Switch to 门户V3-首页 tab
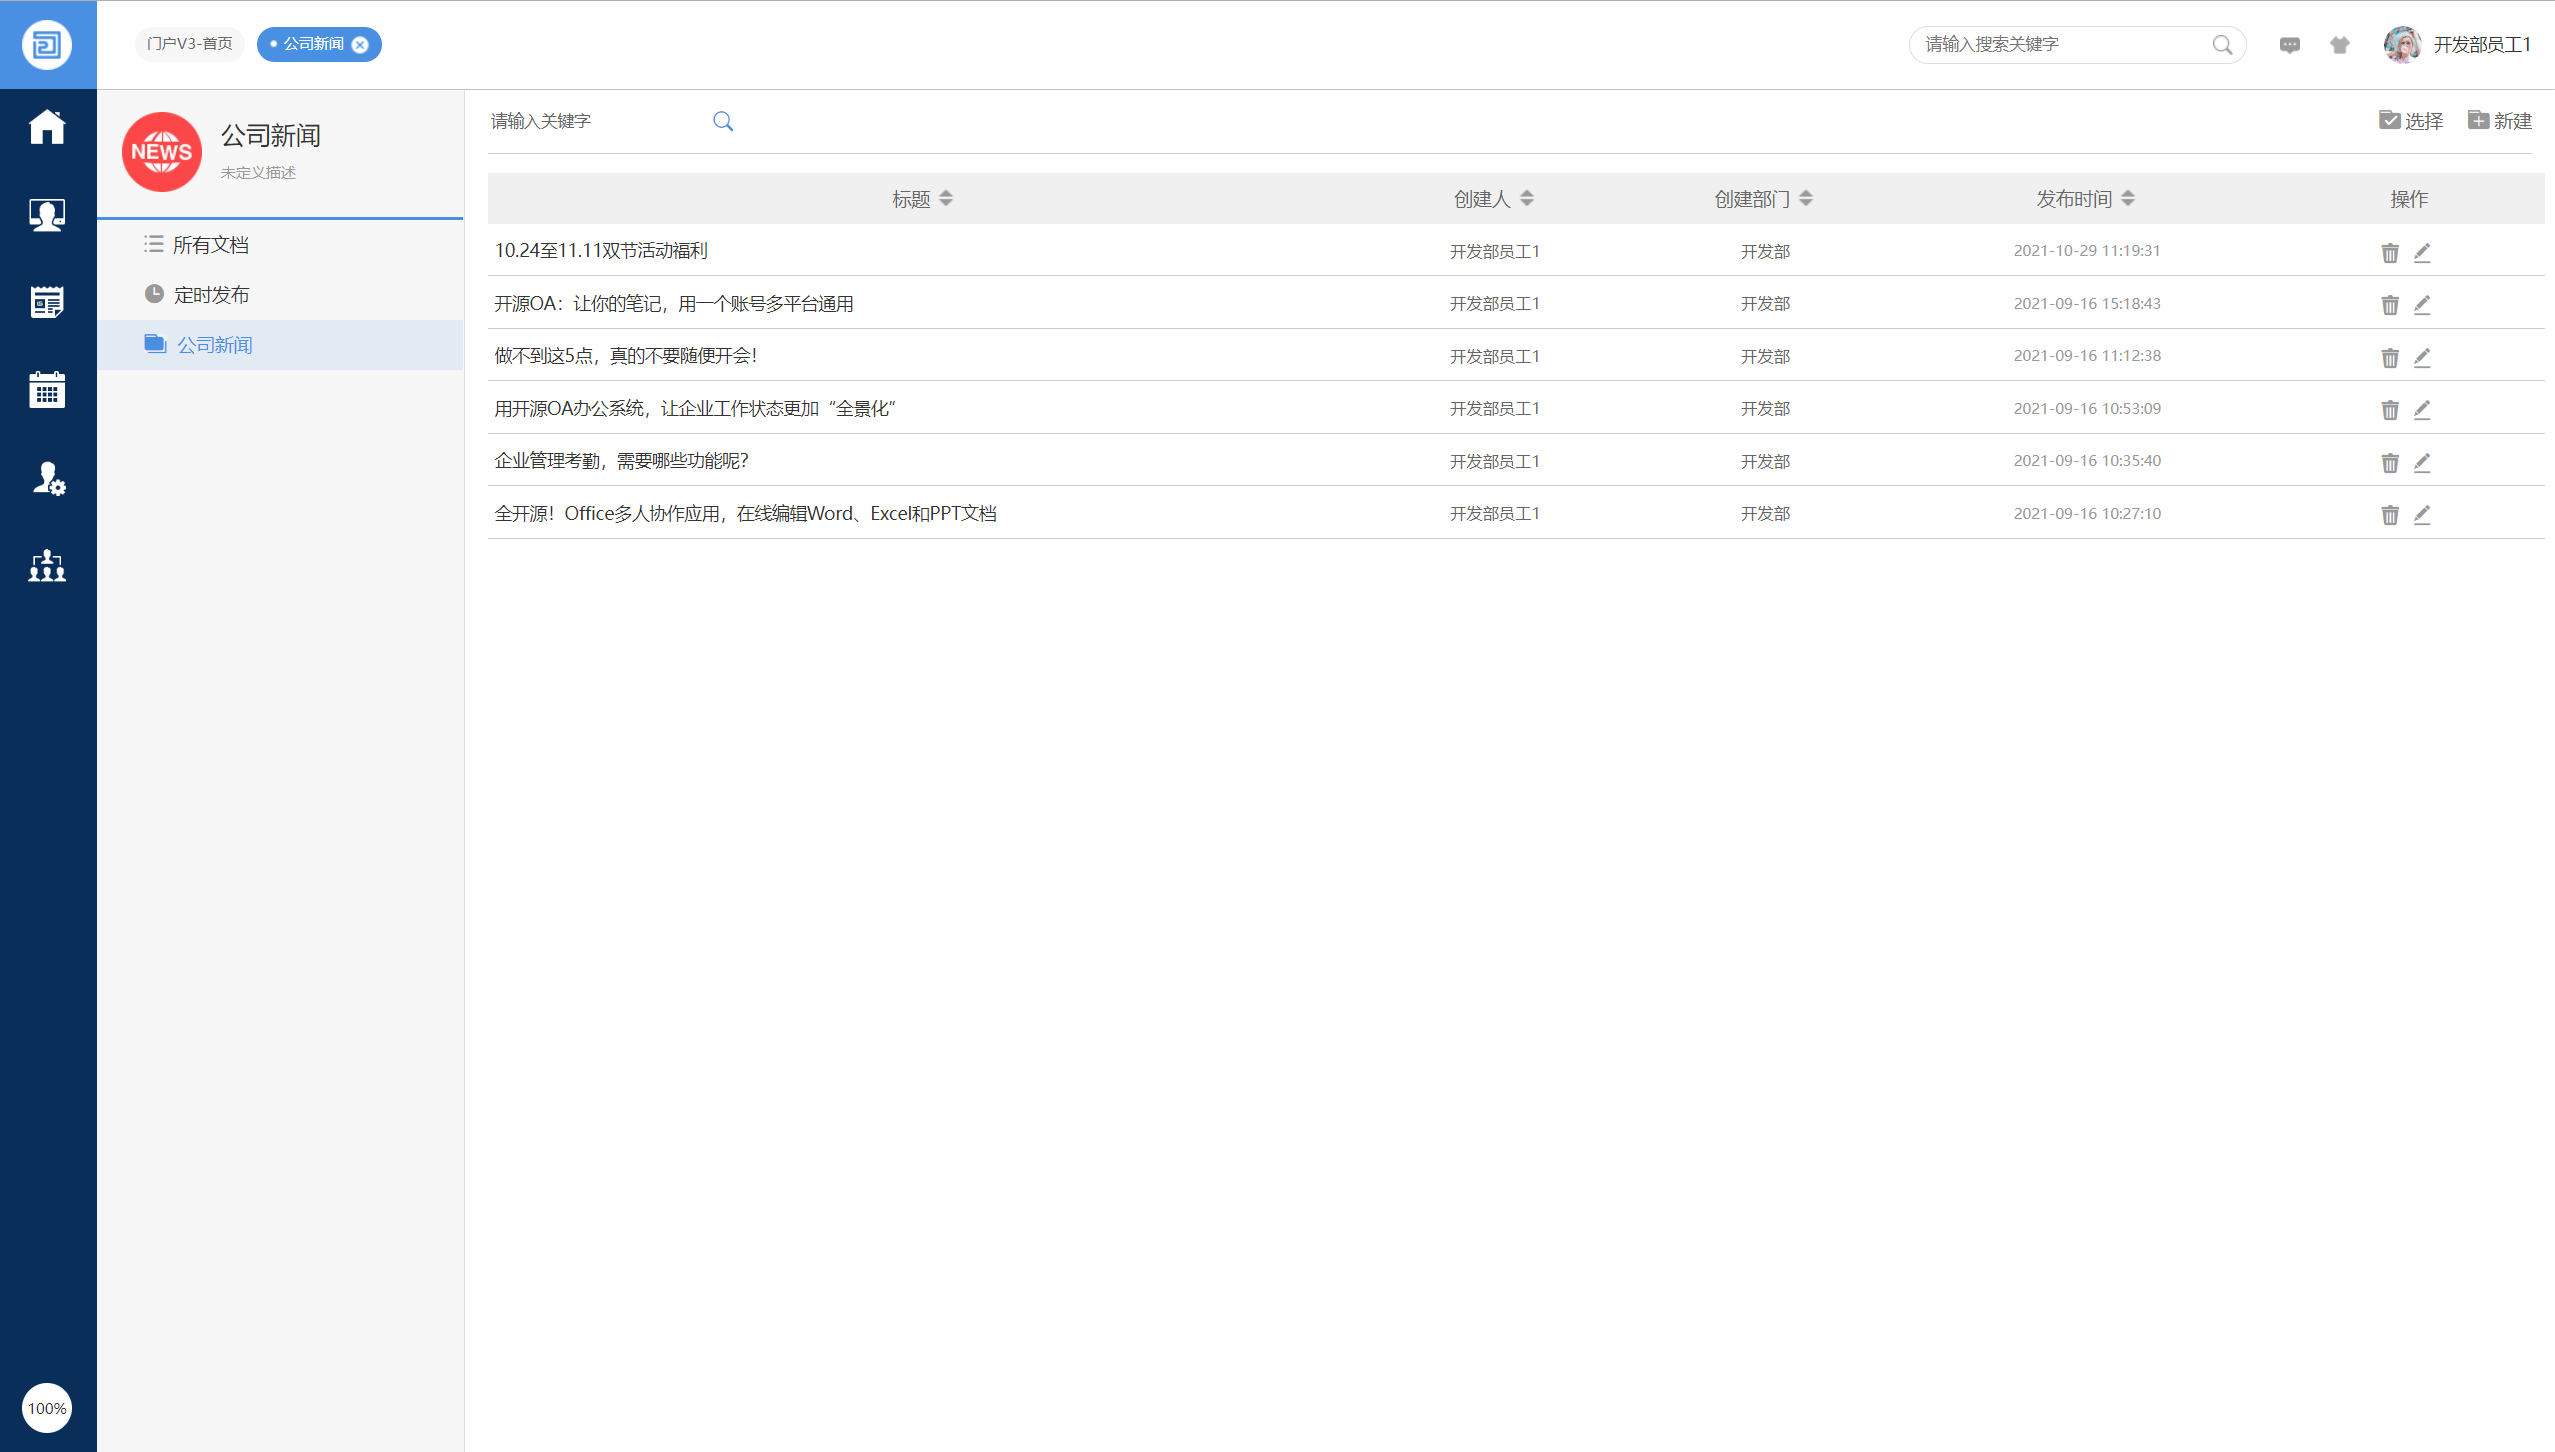 pyautogui.click(x=189, y=44)
